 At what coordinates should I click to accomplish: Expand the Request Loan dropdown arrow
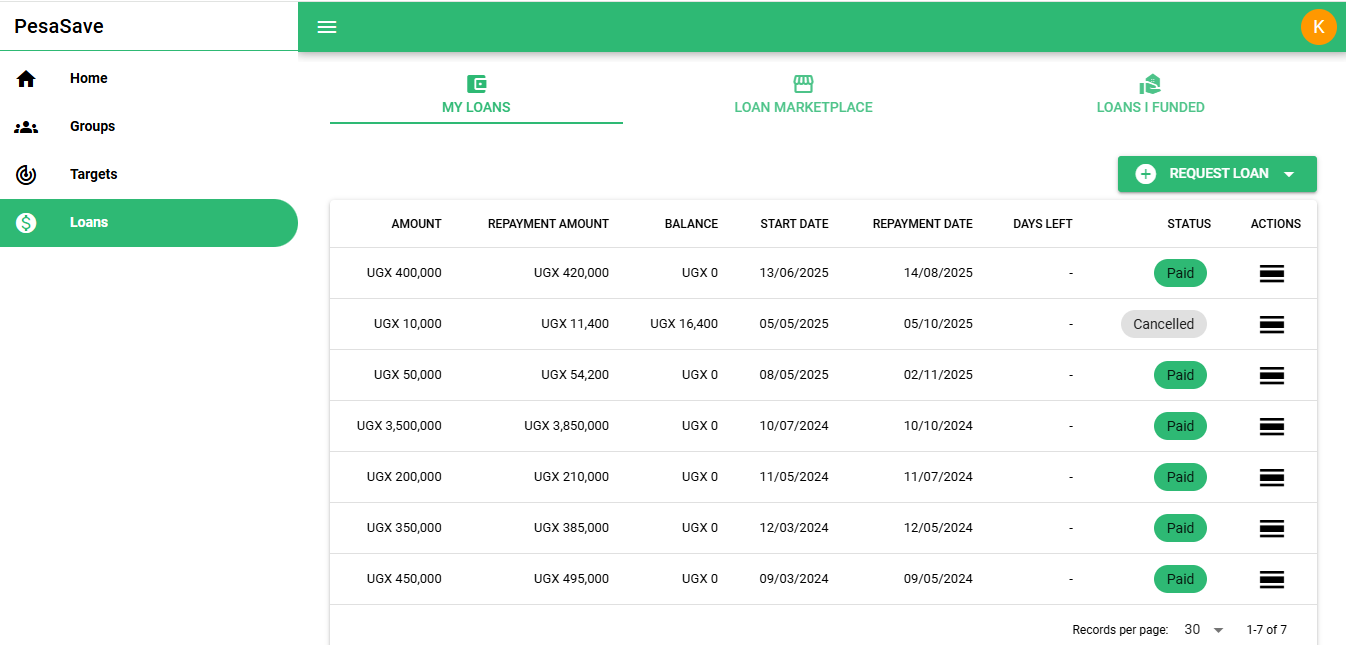(1289, 175)
